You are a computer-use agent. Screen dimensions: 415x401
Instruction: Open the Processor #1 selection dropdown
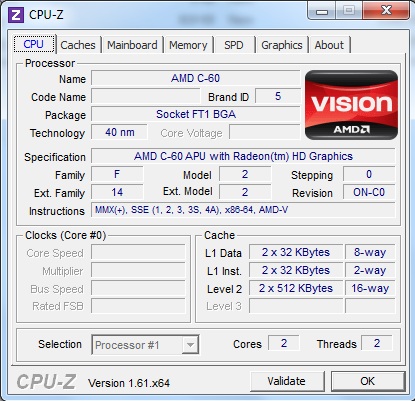click(145, 345)
